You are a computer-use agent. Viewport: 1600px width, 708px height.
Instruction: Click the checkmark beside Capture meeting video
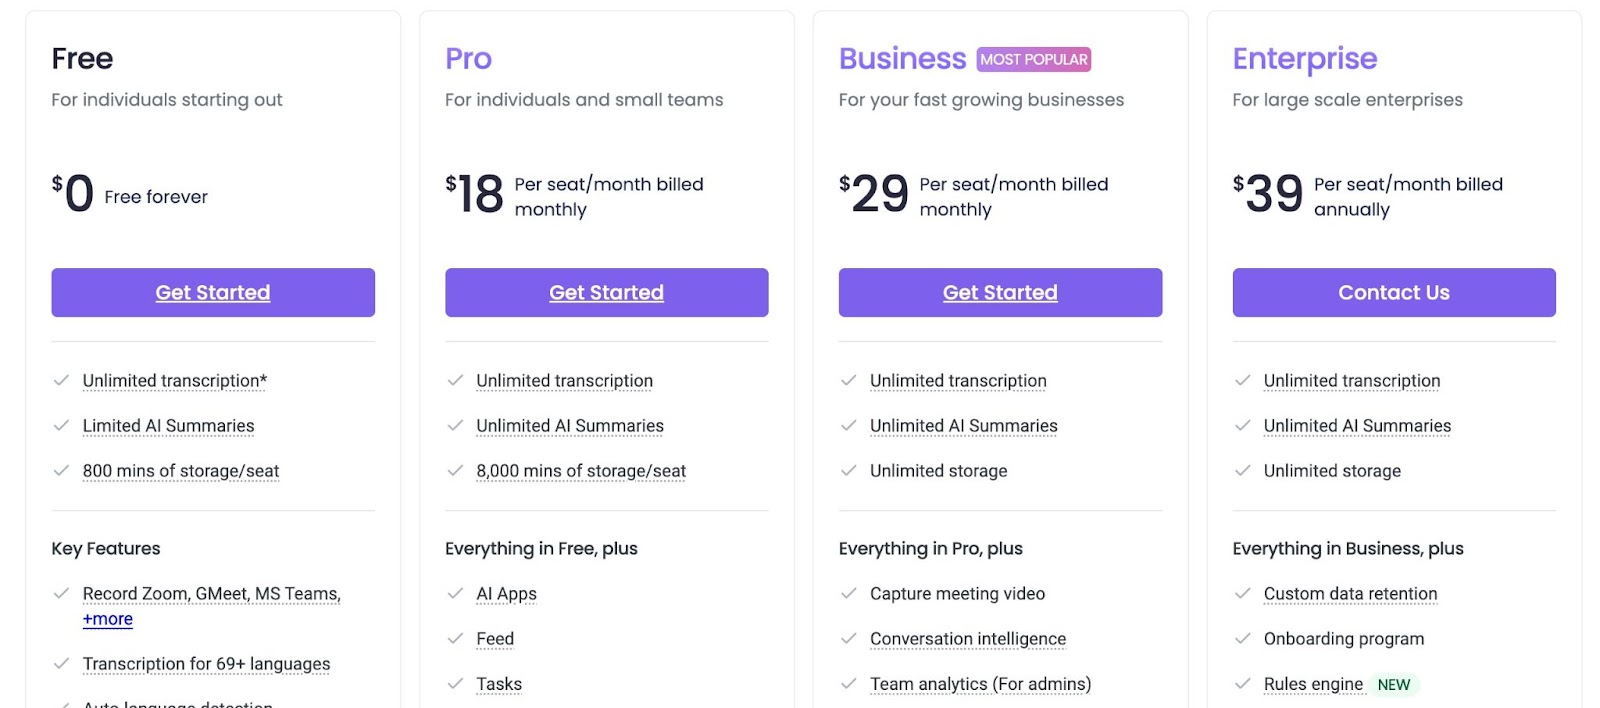(849, 594)
